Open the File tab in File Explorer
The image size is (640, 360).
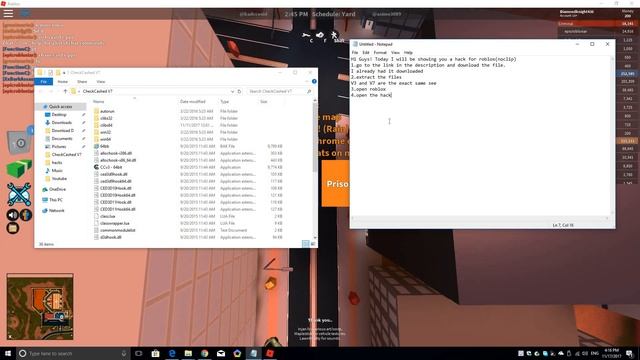(x=44, y=82)
